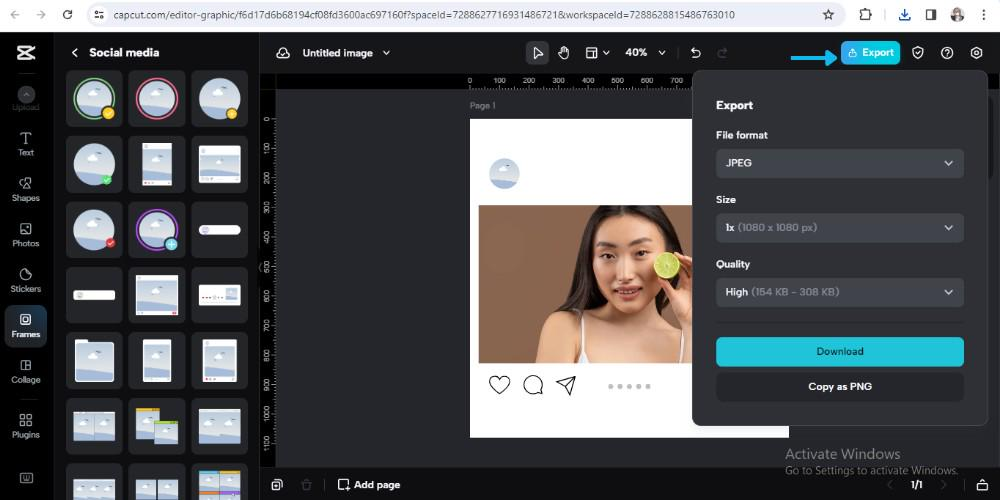
Task: Open the Upload panel
Action: (26, 99)
